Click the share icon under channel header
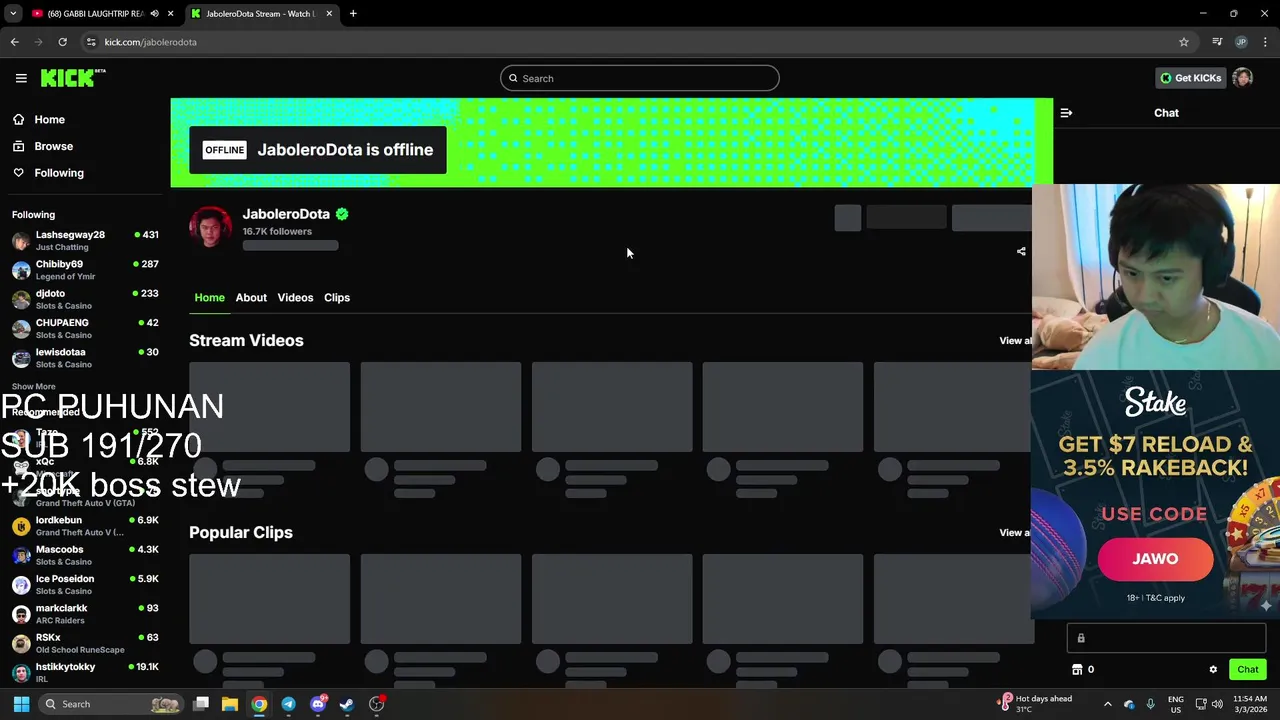Viewport: 1280px width, 720px height. (1021, 252)
